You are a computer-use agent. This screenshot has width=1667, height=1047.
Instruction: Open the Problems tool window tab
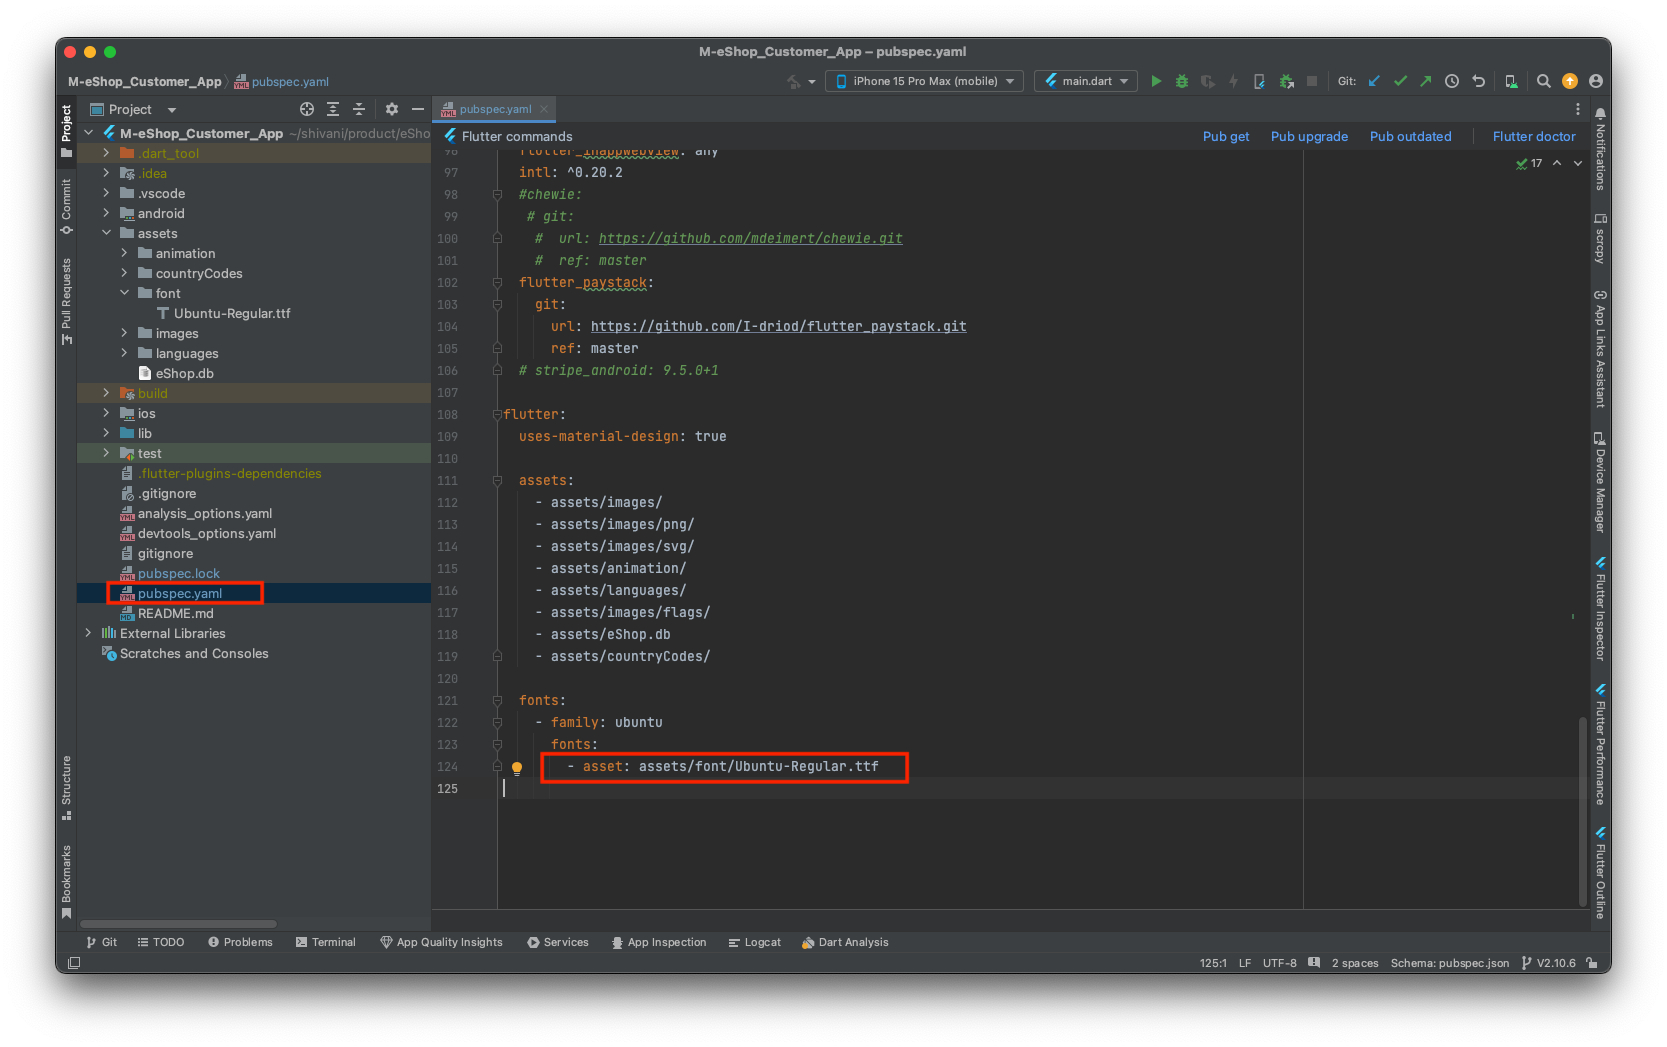click(x=240, y=942)
